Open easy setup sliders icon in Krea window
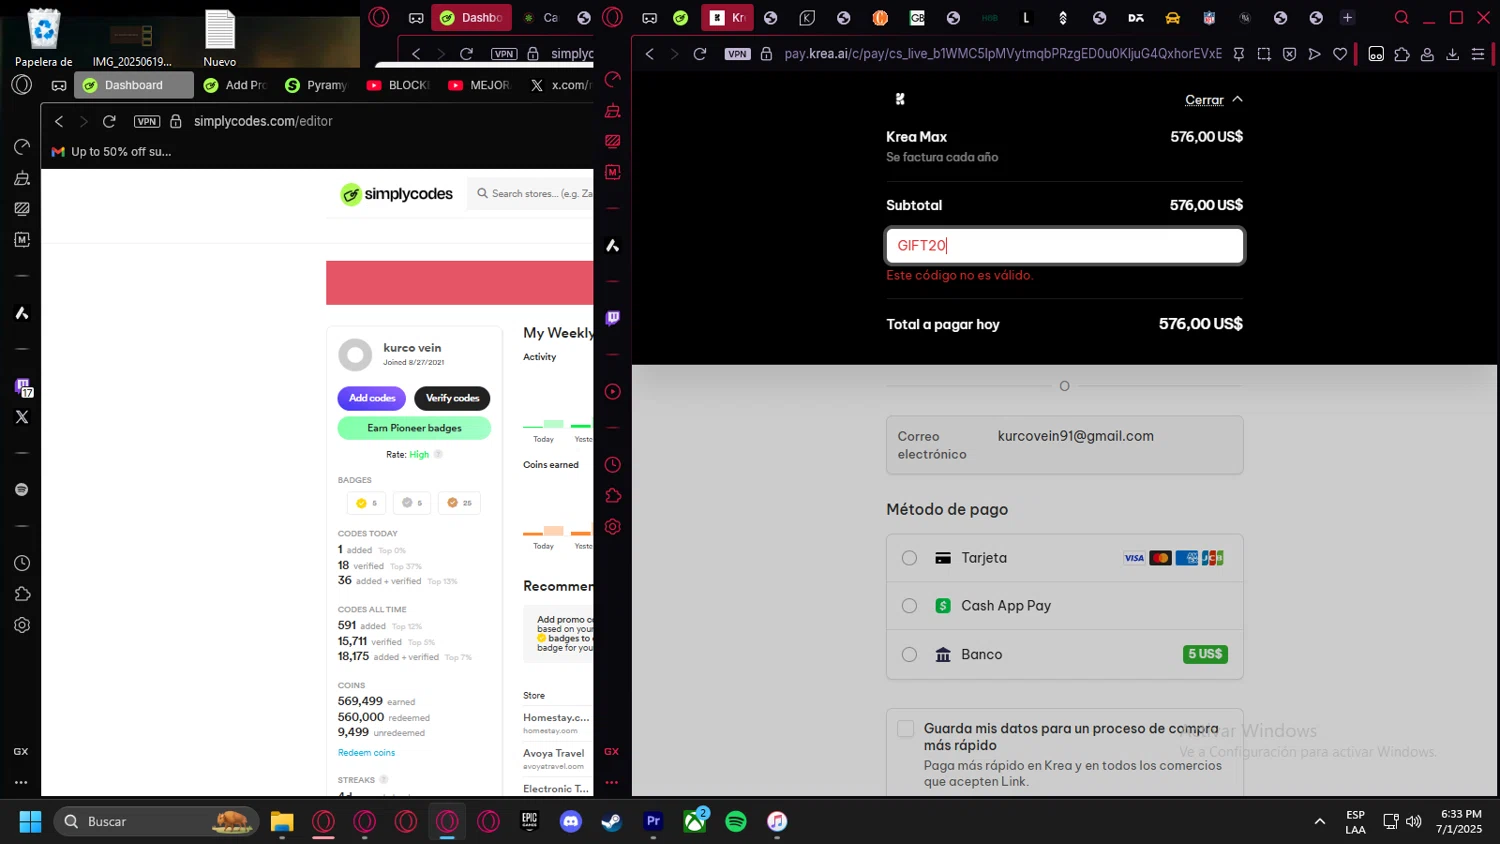1500x844 pixels. tap(1478, 54)
